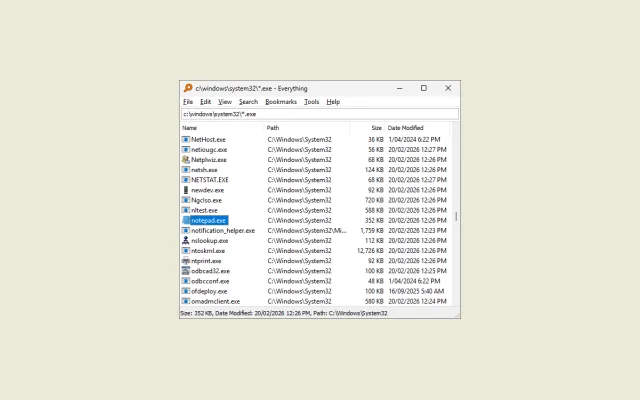640x400 pixels.
Task: Click the omadmclient.exe file icon
Action: (x=186, y=301)
